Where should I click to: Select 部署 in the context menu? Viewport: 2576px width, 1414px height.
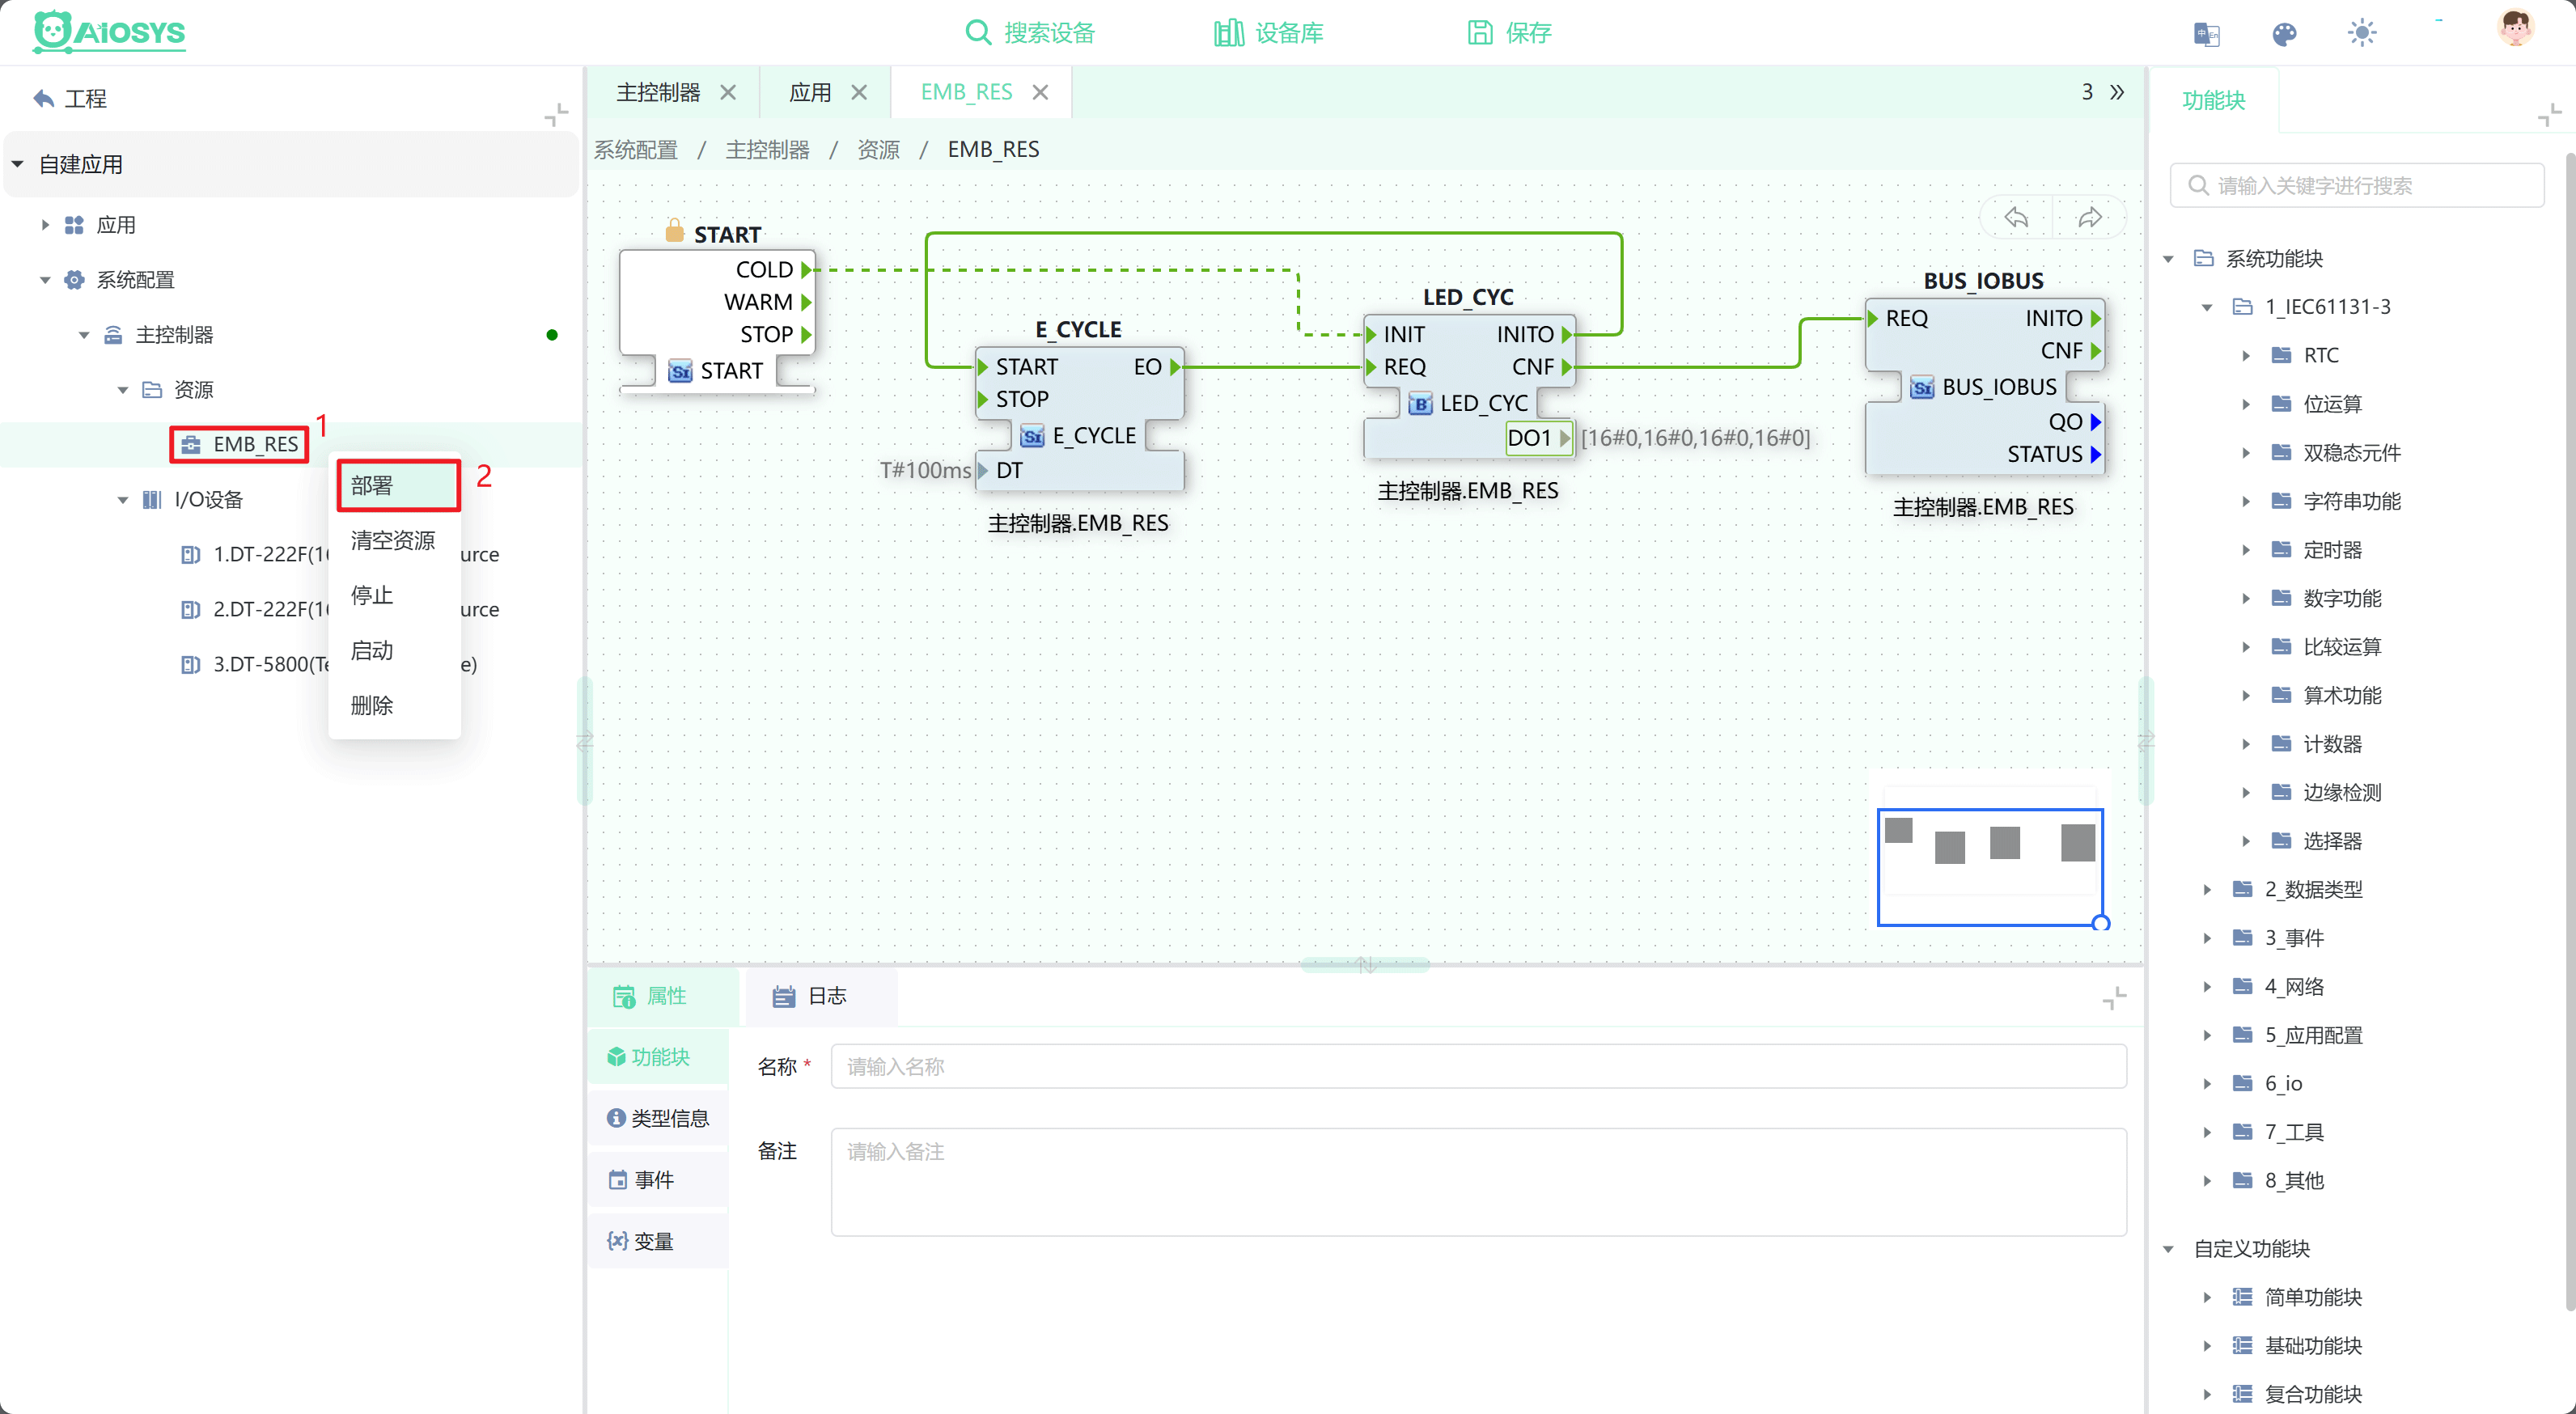pos(398,485)
